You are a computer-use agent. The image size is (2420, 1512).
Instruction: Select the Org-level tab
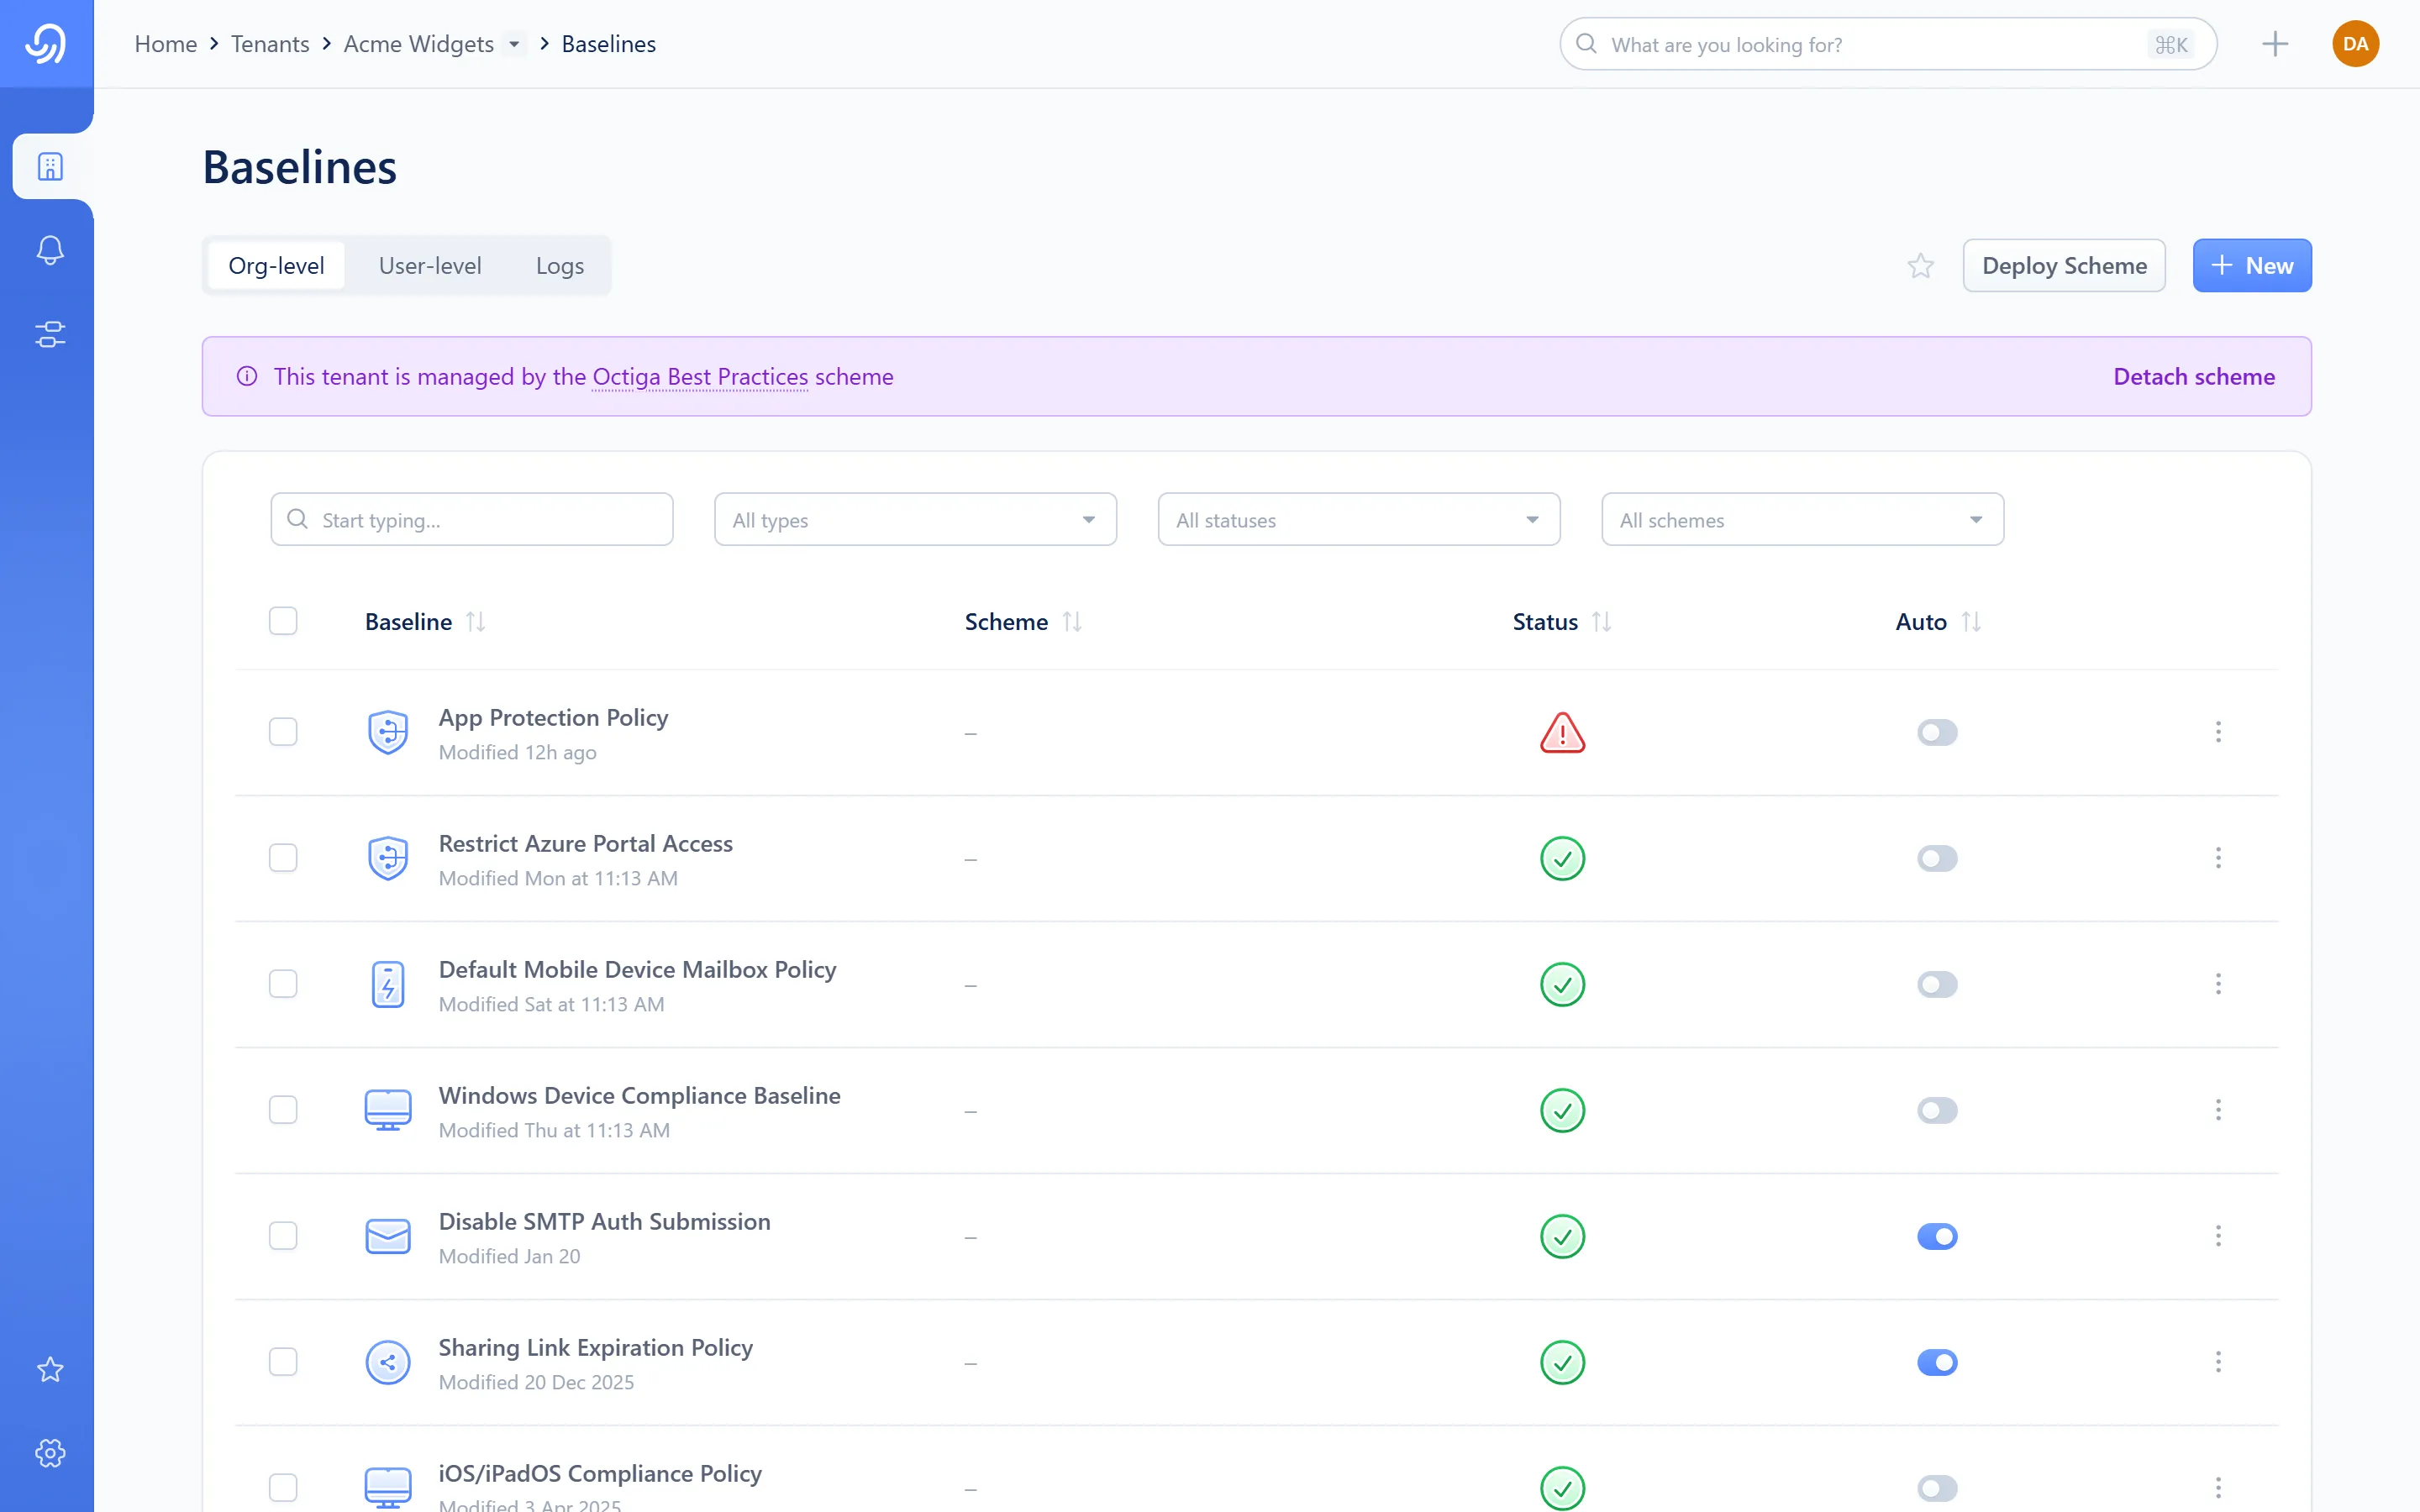[276, 266]
